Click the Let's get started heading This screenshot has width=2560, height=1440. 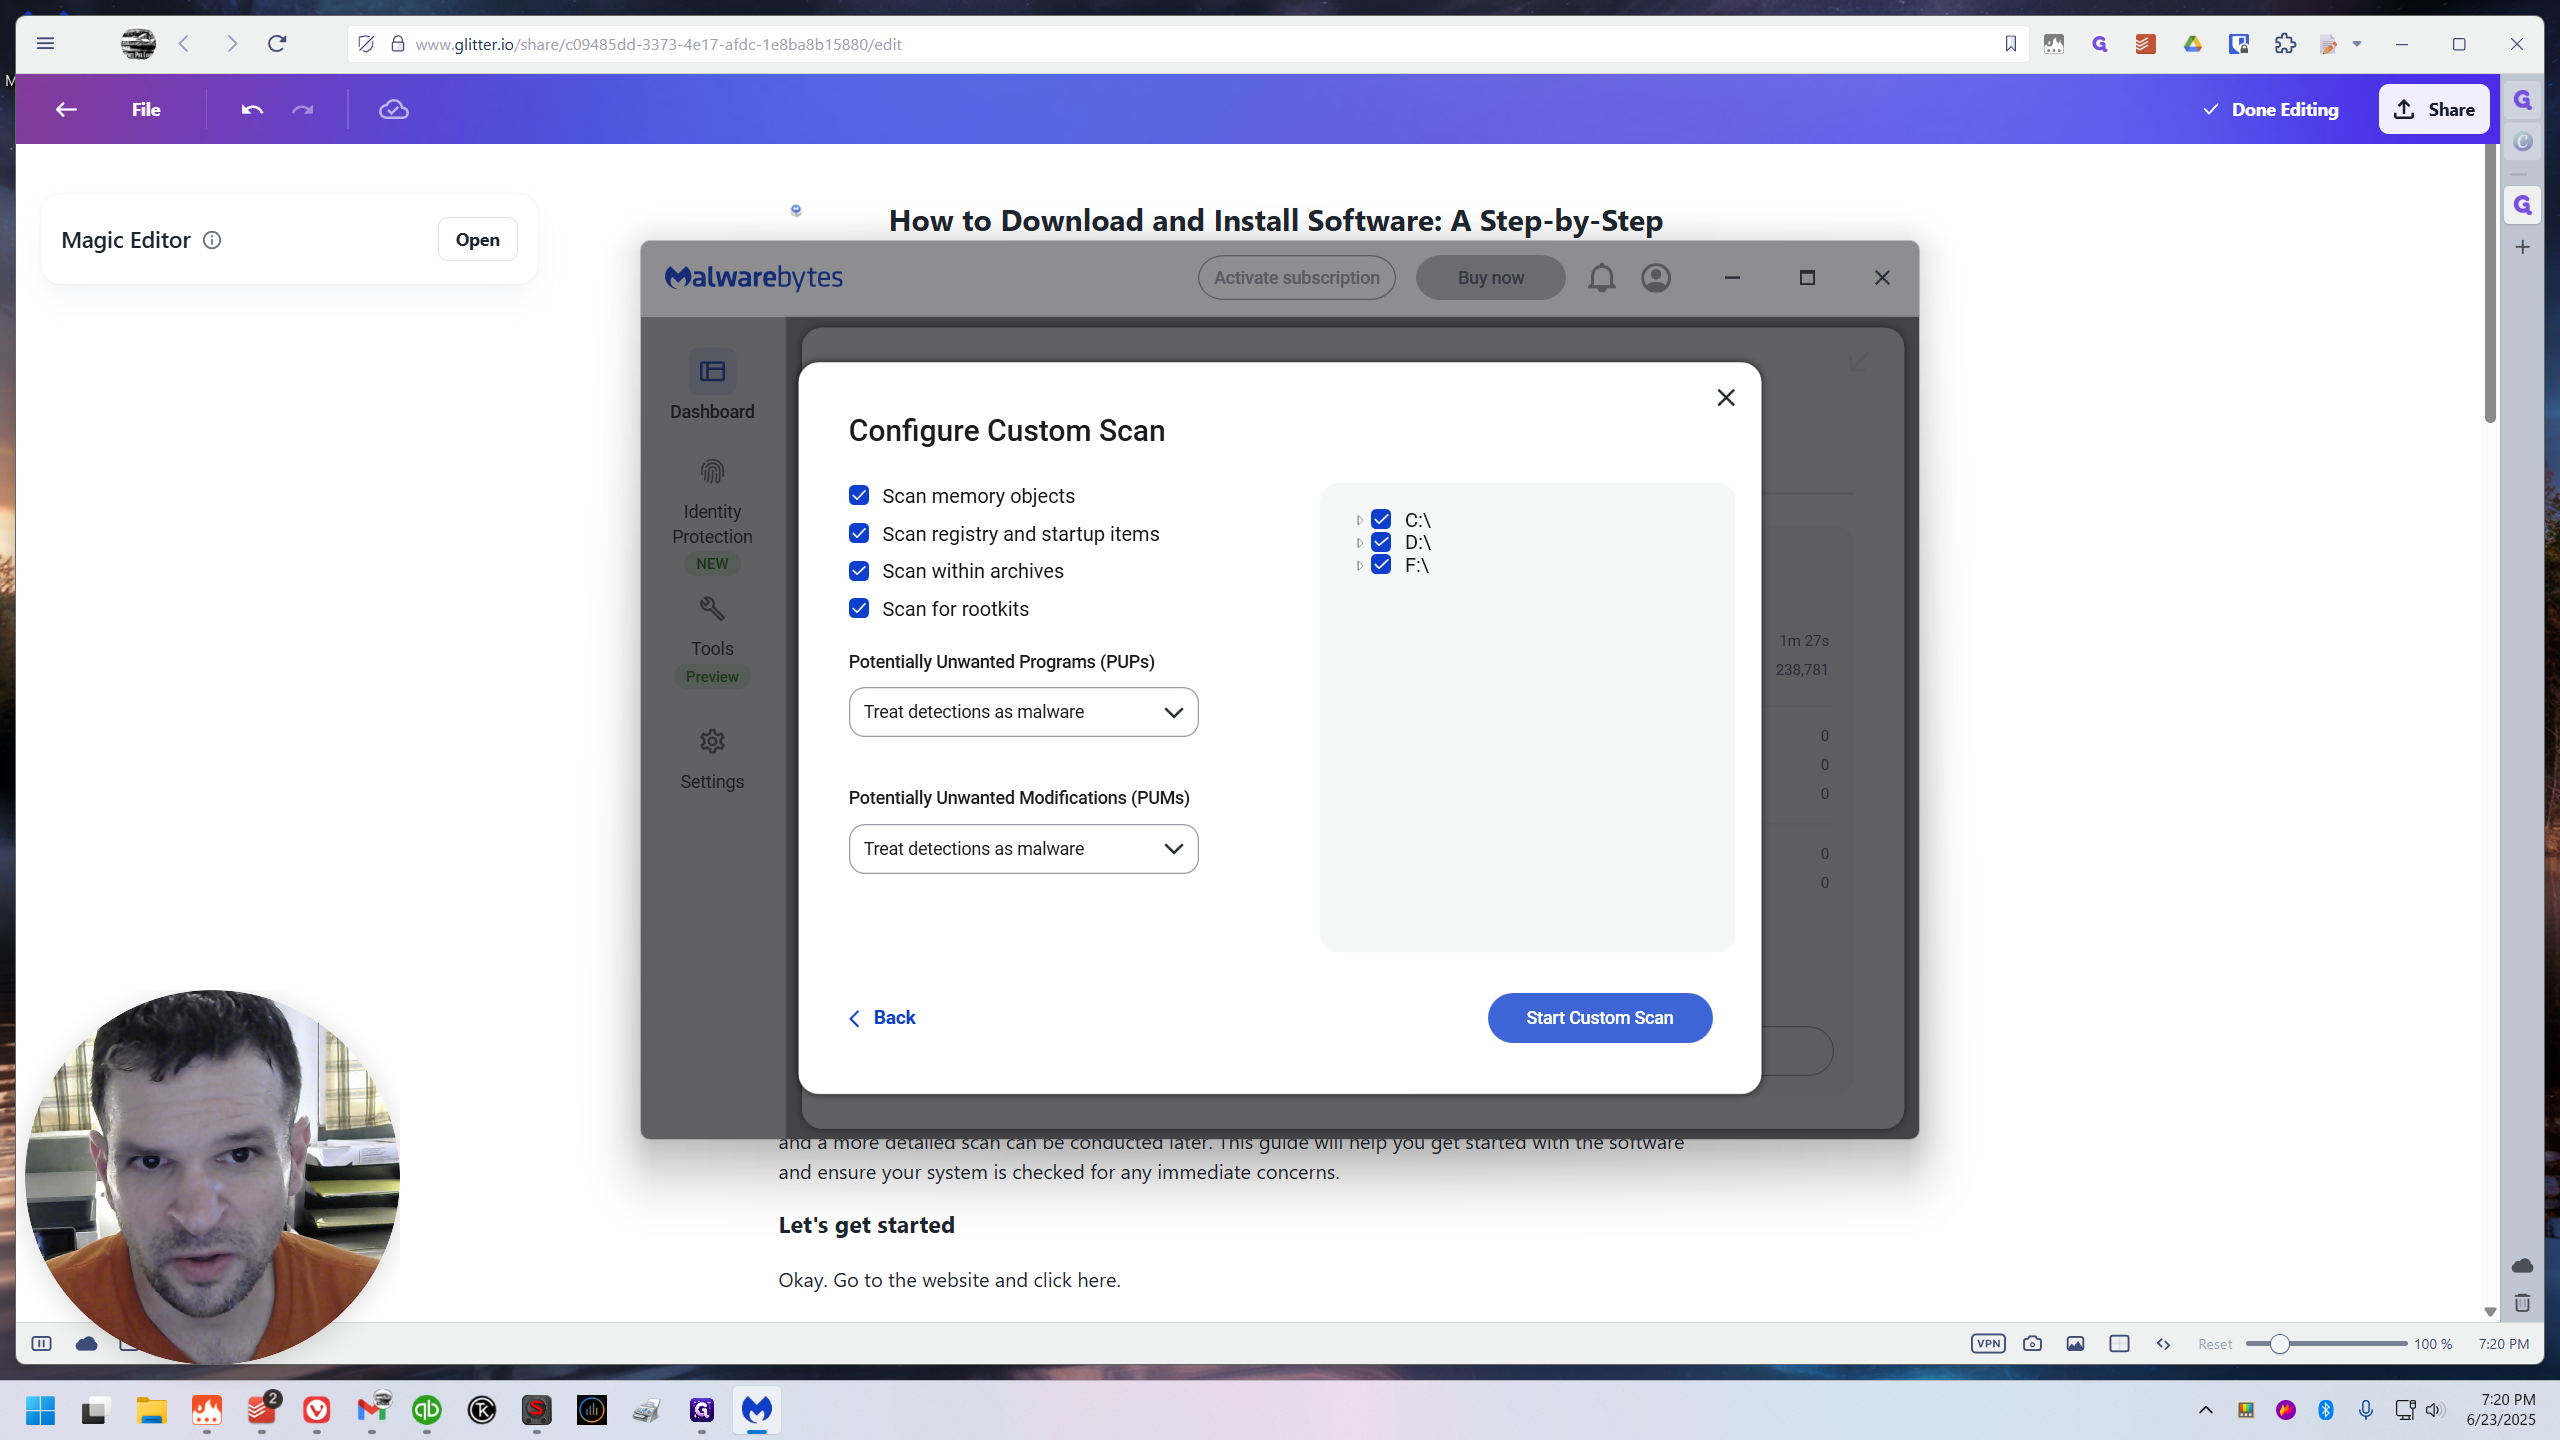[x=866, y=1225]
